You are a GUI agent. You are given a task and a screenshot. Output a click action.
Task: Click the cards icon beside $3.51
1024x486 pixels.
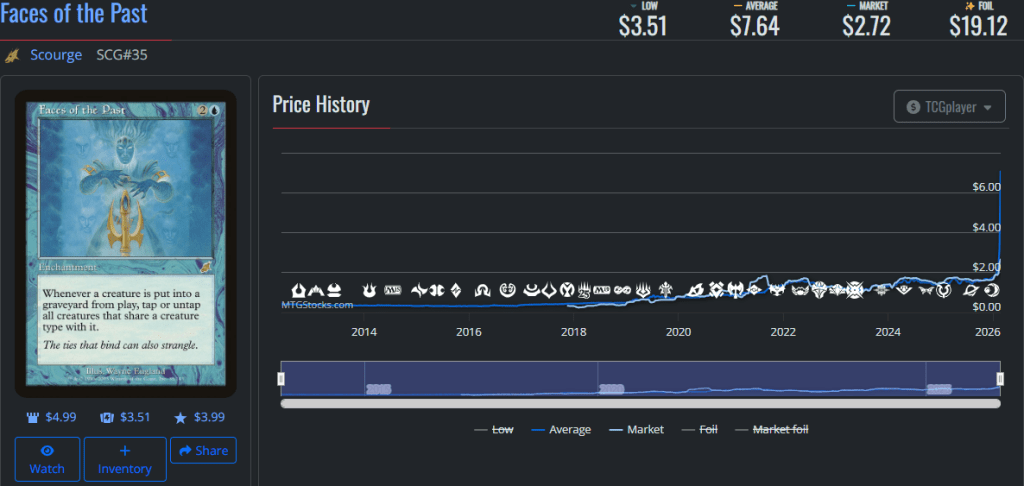(x=107, y=417)
